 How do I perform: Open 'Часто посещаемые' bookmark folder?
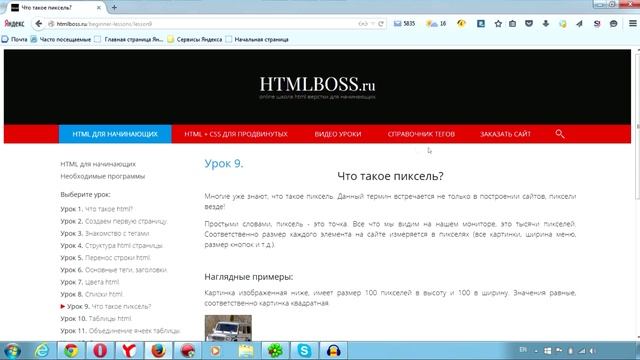pos(61,40)
